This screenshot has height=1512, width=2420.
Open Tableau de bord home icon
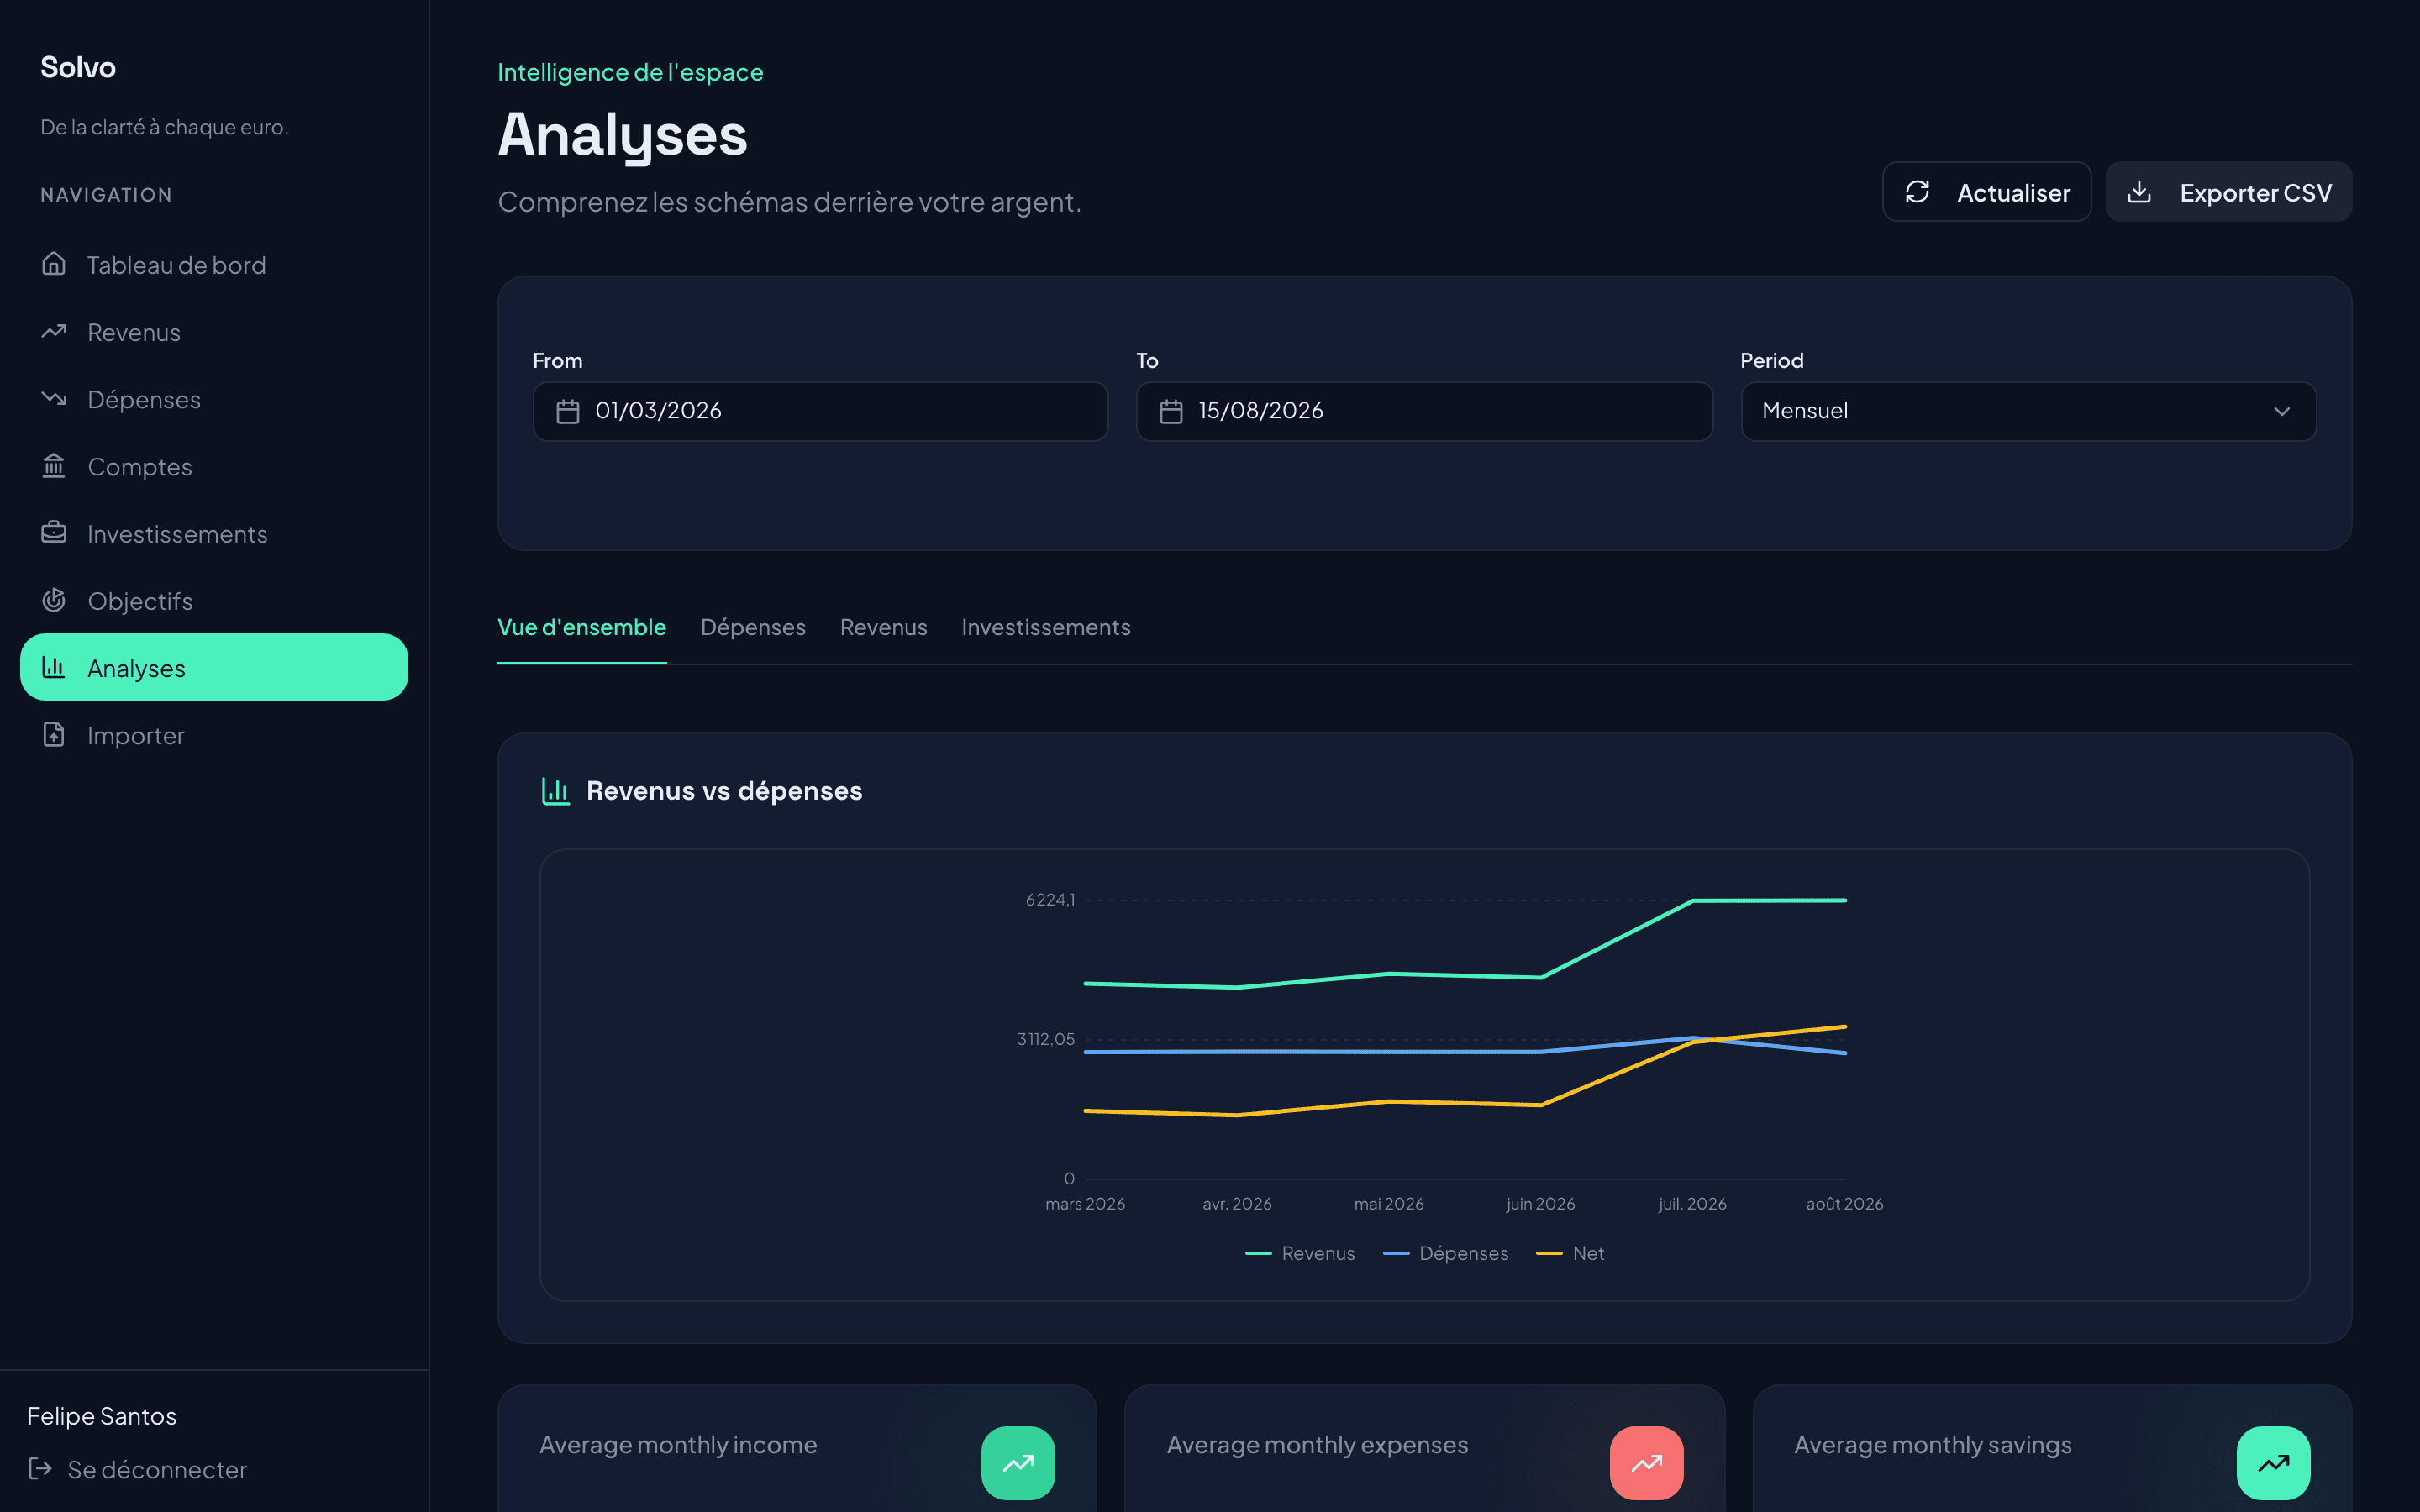[54, 264]
